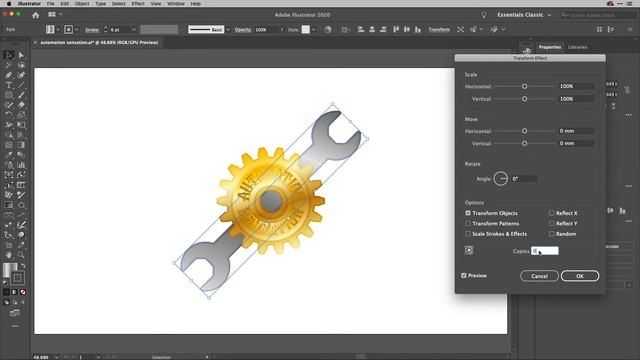Open the Essentials Classic workspace dropdown

pos(524,15)
